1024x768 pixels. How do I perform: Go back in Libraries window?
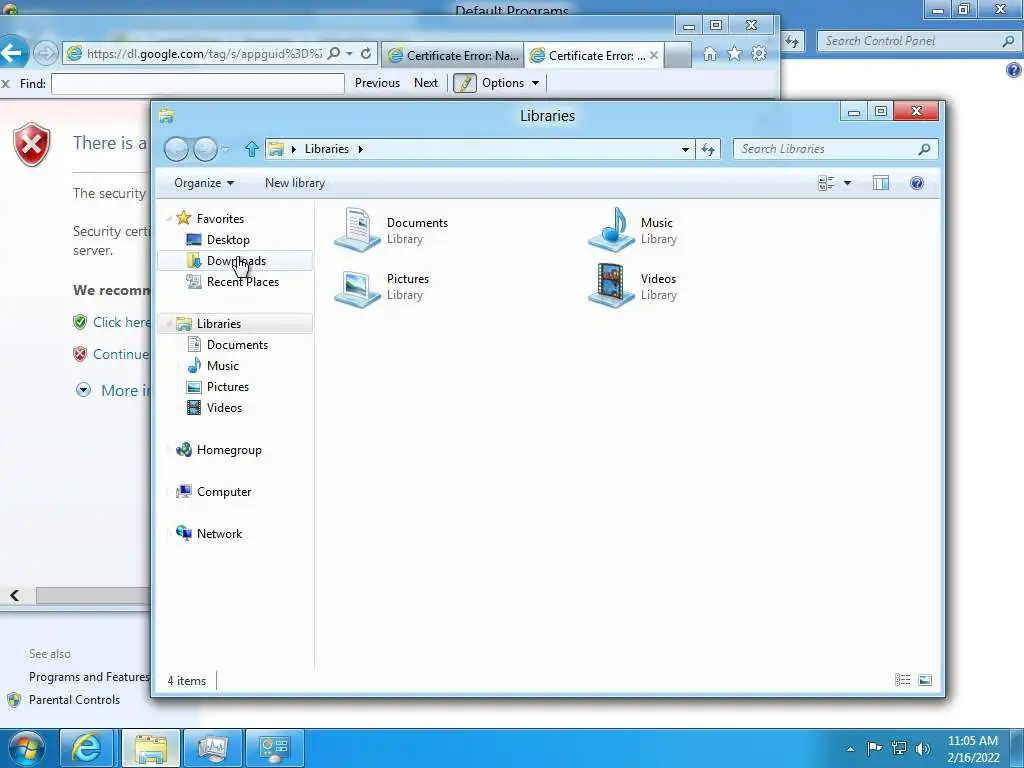[176, 150]
